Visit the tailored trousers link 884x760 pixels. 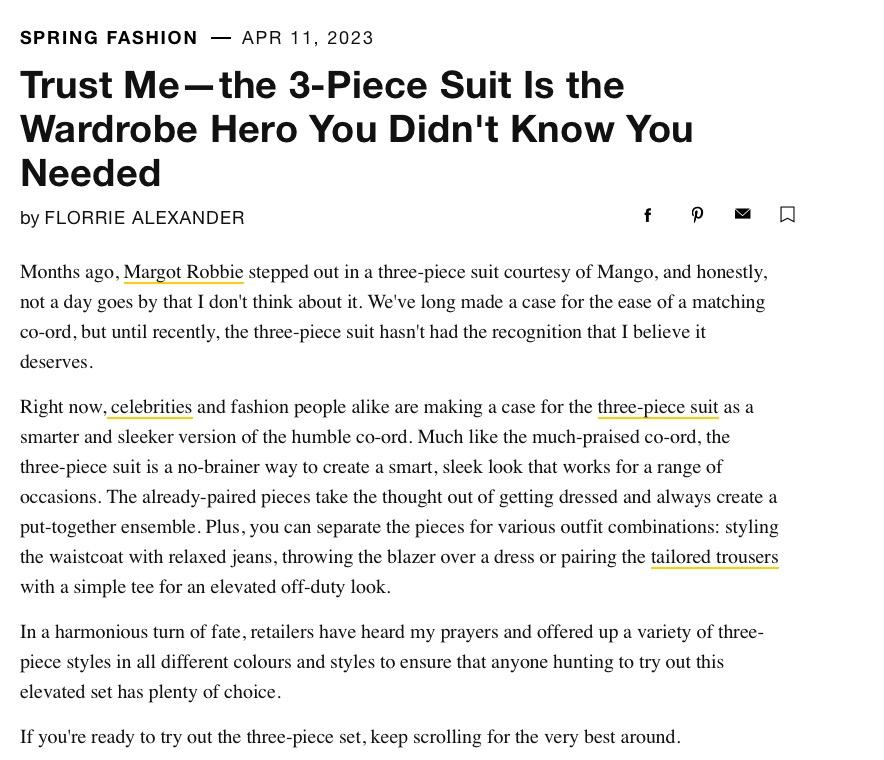pos(714,557)
